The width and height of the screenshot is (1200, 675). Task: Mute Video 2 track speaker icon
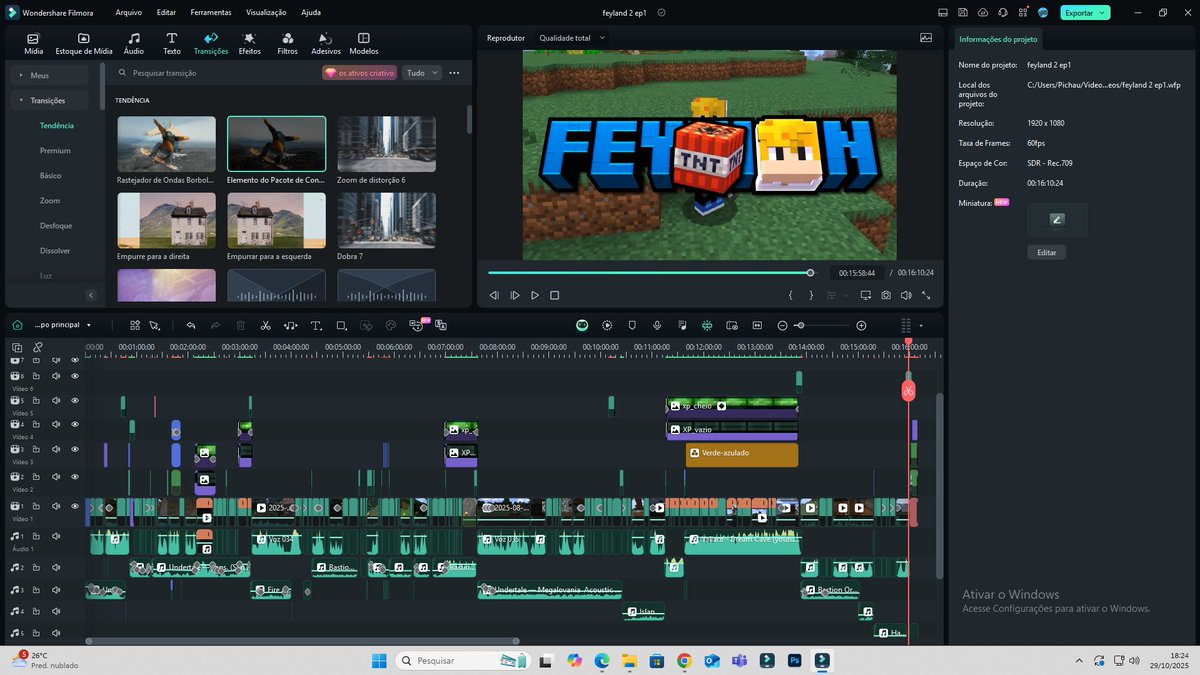(56, 476)
